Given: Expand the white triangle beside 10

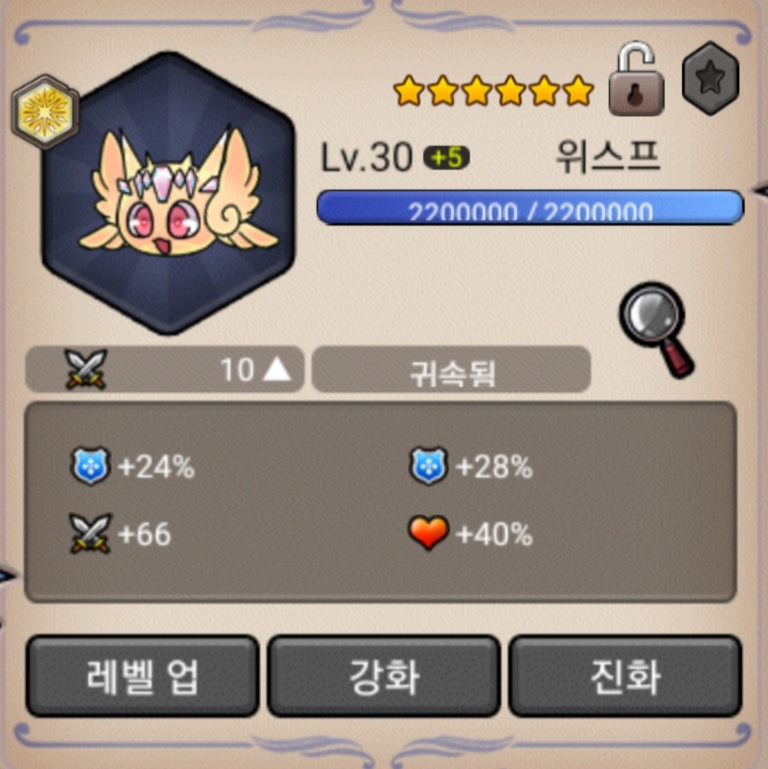Looking at the screenshot, I should (277, 369).
